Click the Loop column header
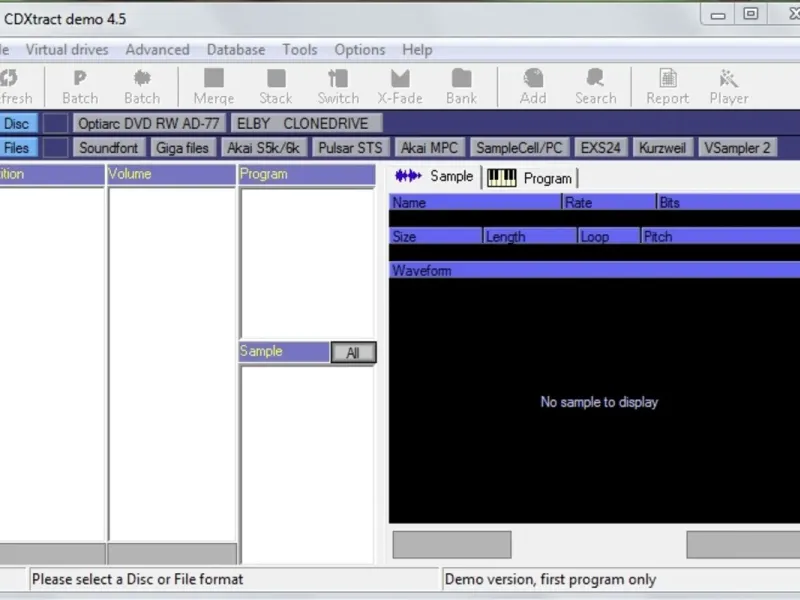800x600 pixels. point(609,237)
